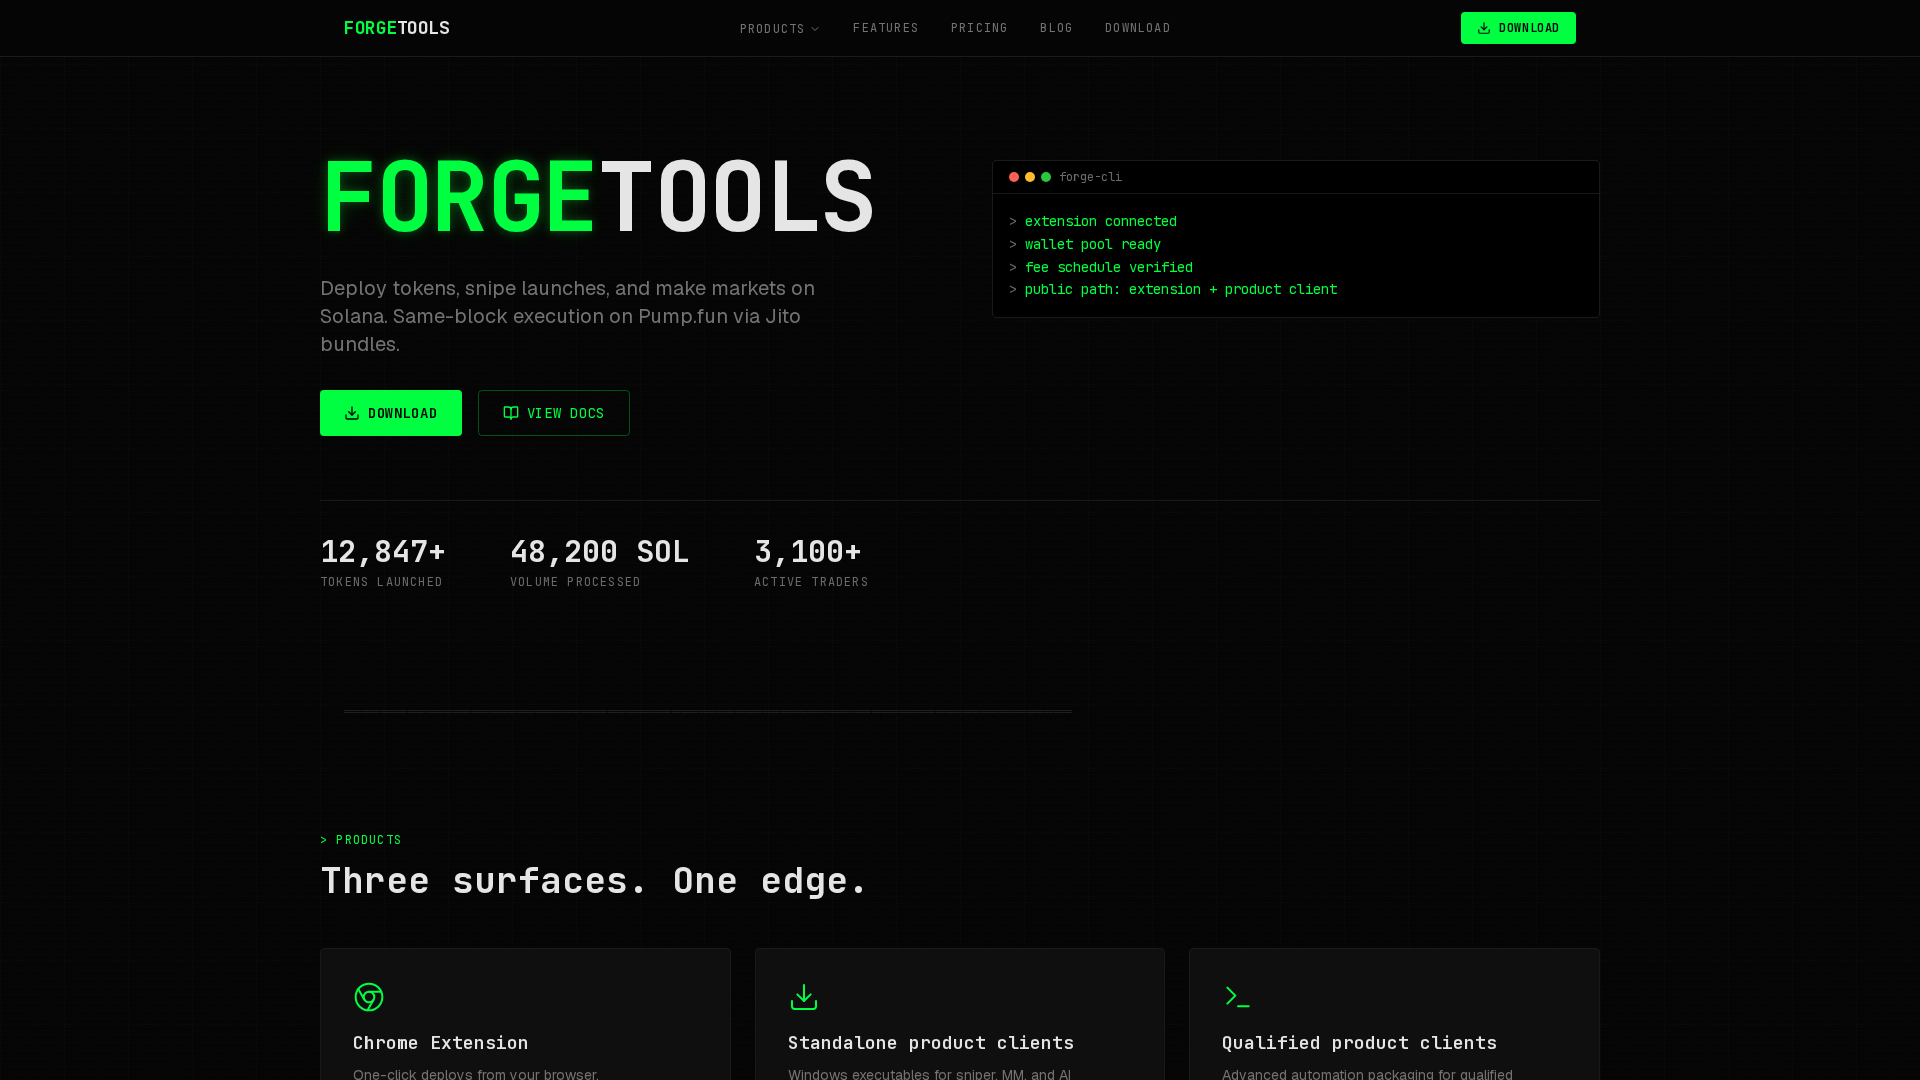Click the large FORGETOOLS hero heading
This screenshot has width=1920, height=1080.
[x=598, y=196]
